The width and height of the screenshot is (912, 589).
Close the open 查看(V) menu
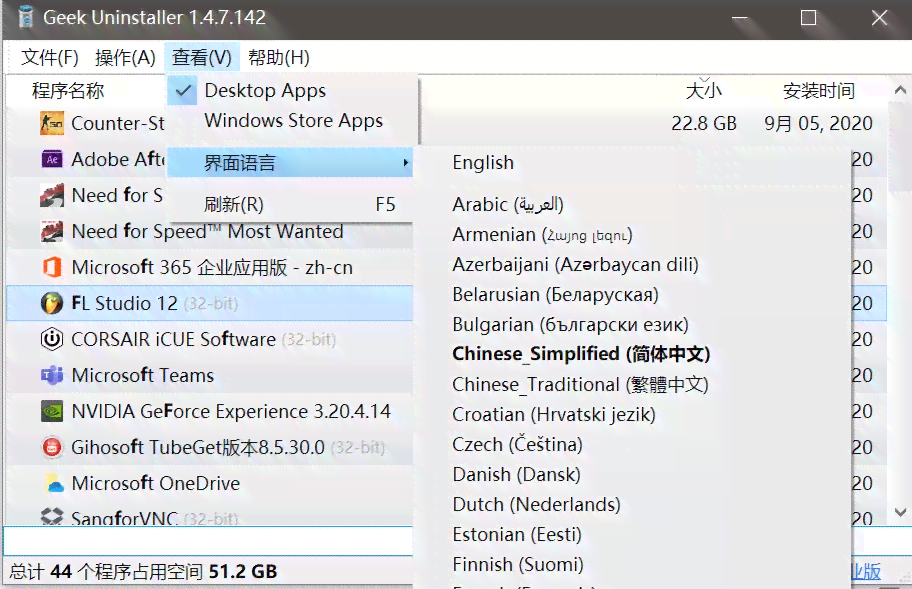coord(202,58)
